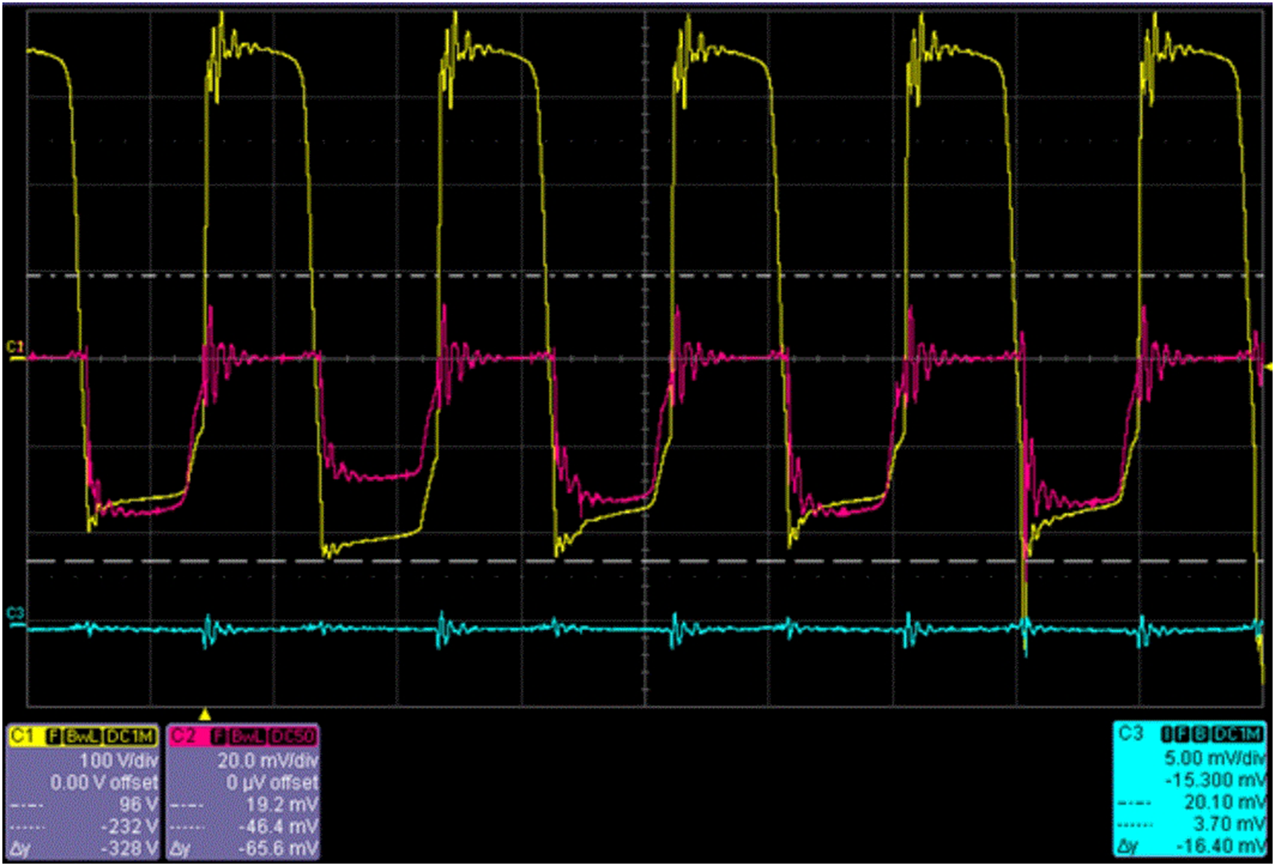This screenshot has height=866, width=1275.
Task: Click the yellow trigger time marker below grid
Action: tap(205, 712)
